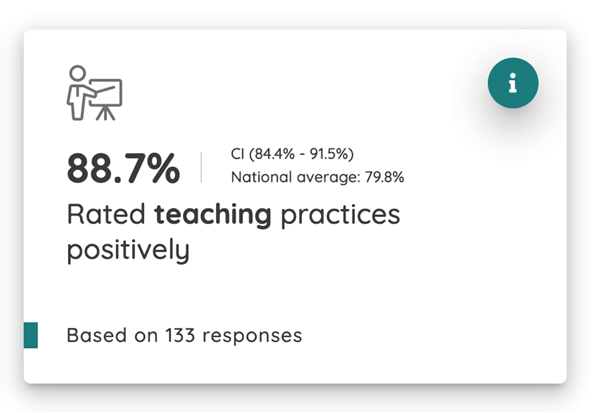The width and height of the screenshot is (597, 413).
Task: Click the vertical divider beside 88.7%
Action: pos(201,167)
